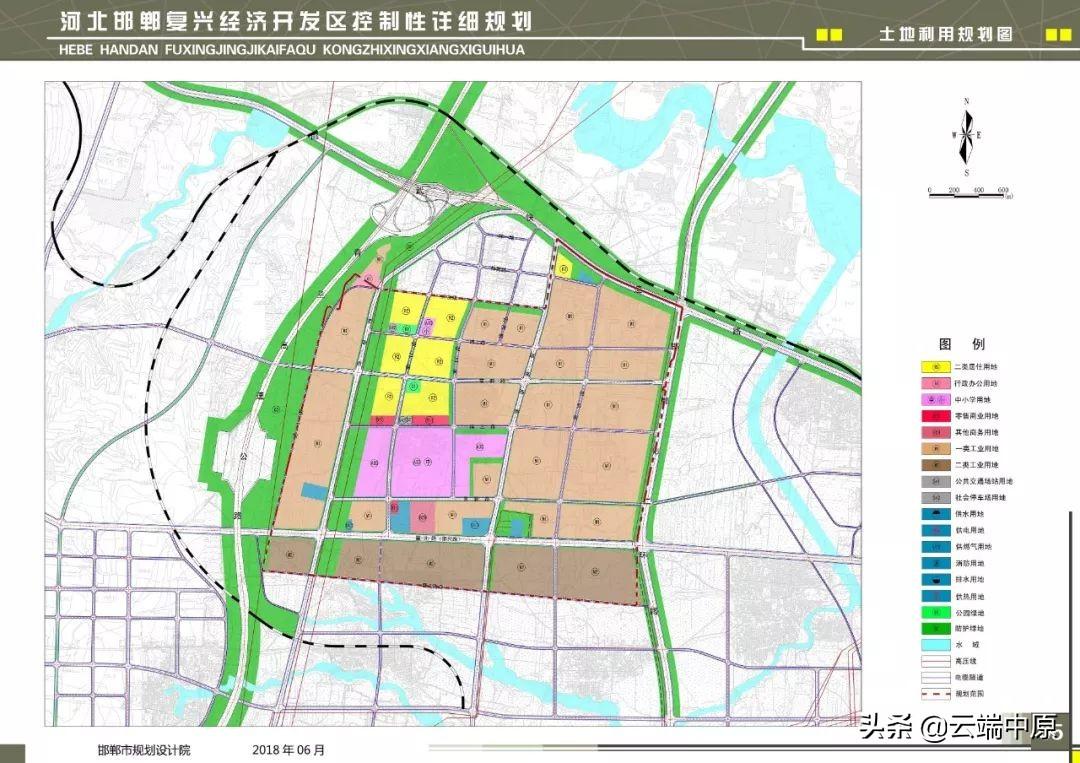Viewport: 1080px width, 763px height.
Task: Click the scale bar below the compass
Action: point(968,194)
